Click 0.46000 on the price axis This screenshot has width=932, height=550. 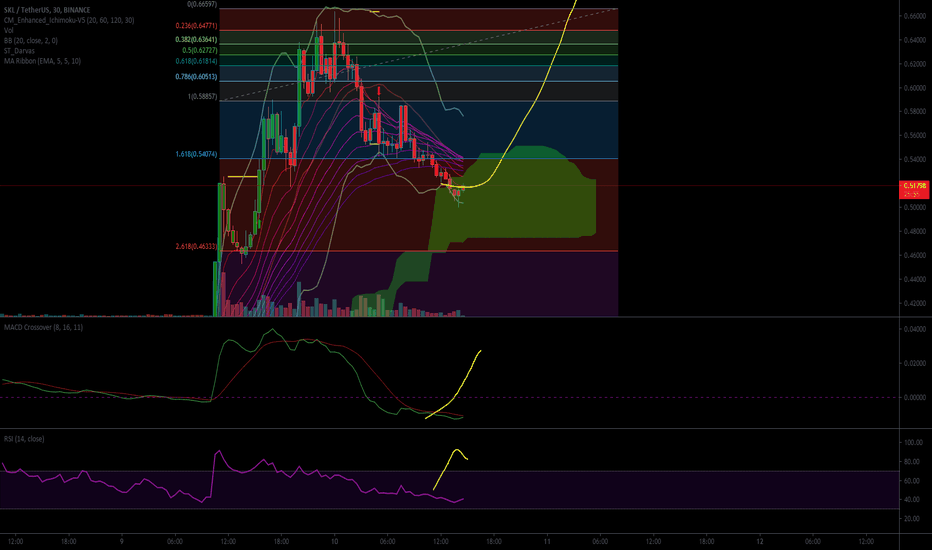pos(914,255)
